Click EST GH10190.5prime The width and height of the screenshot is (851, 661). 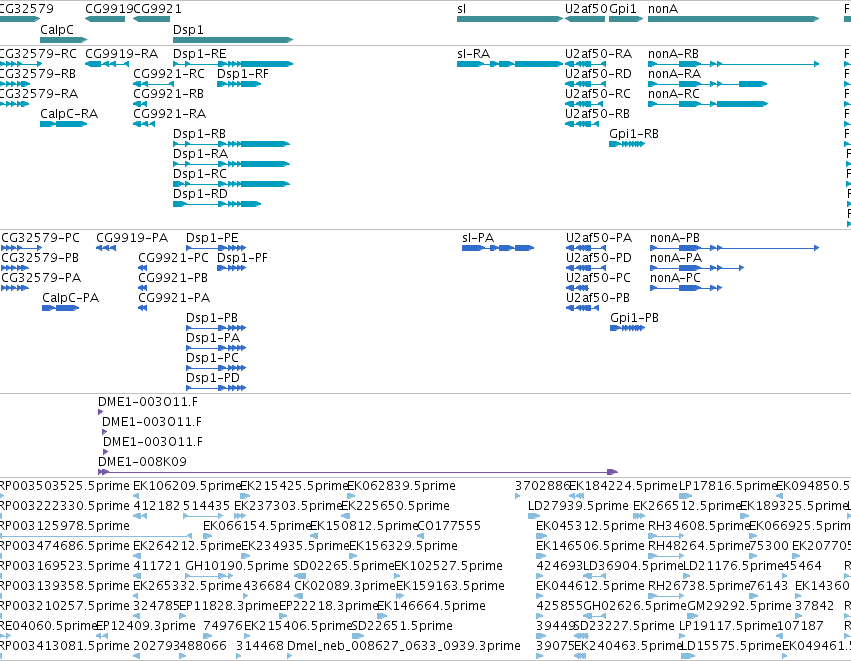click(x=237, y=566)
